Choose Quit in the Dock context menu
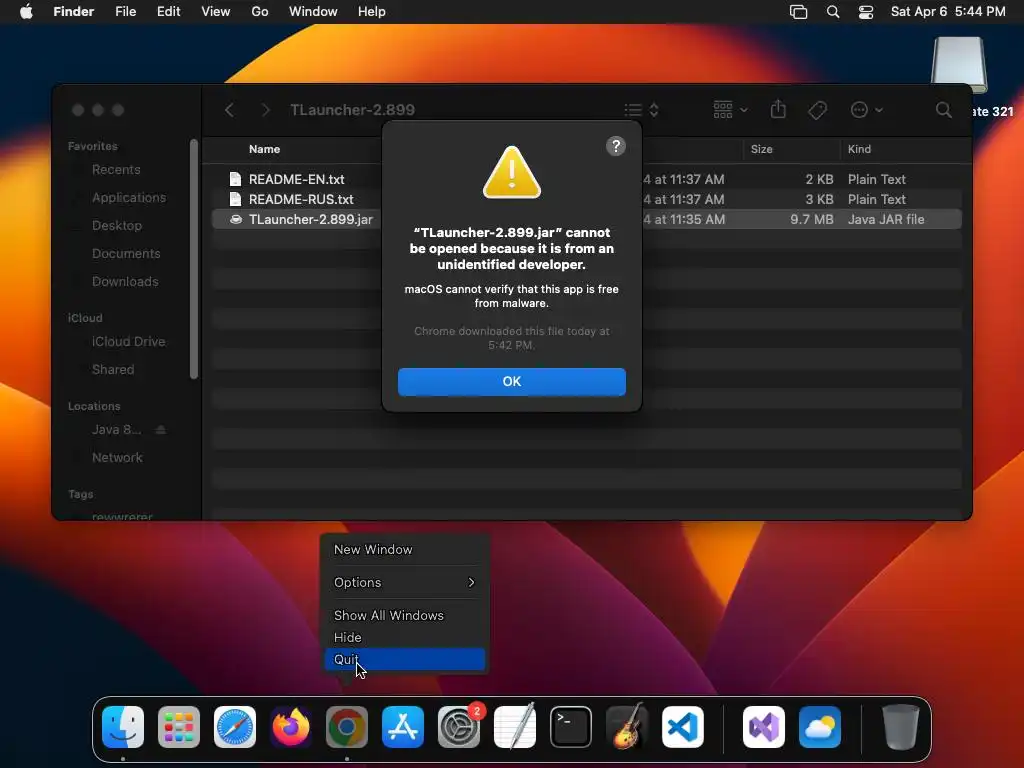1024x768 pixels. [x=405, y=660]
